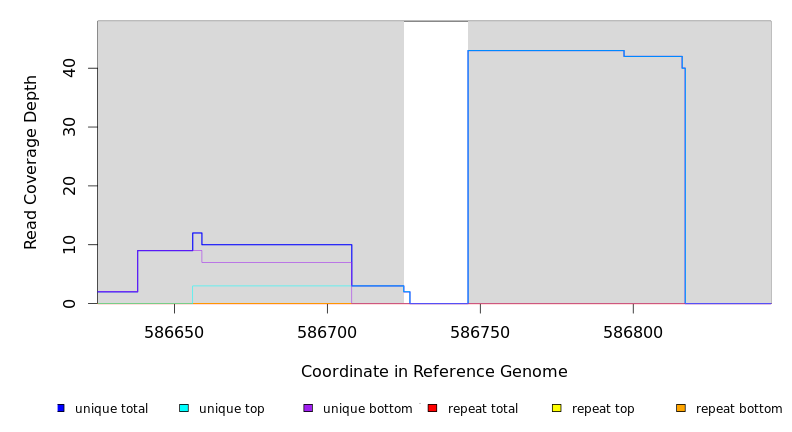This screenshot has width=792, height=432.
Task: Click the 586700 x-axis tick label
Action: (x=327, y=332)
